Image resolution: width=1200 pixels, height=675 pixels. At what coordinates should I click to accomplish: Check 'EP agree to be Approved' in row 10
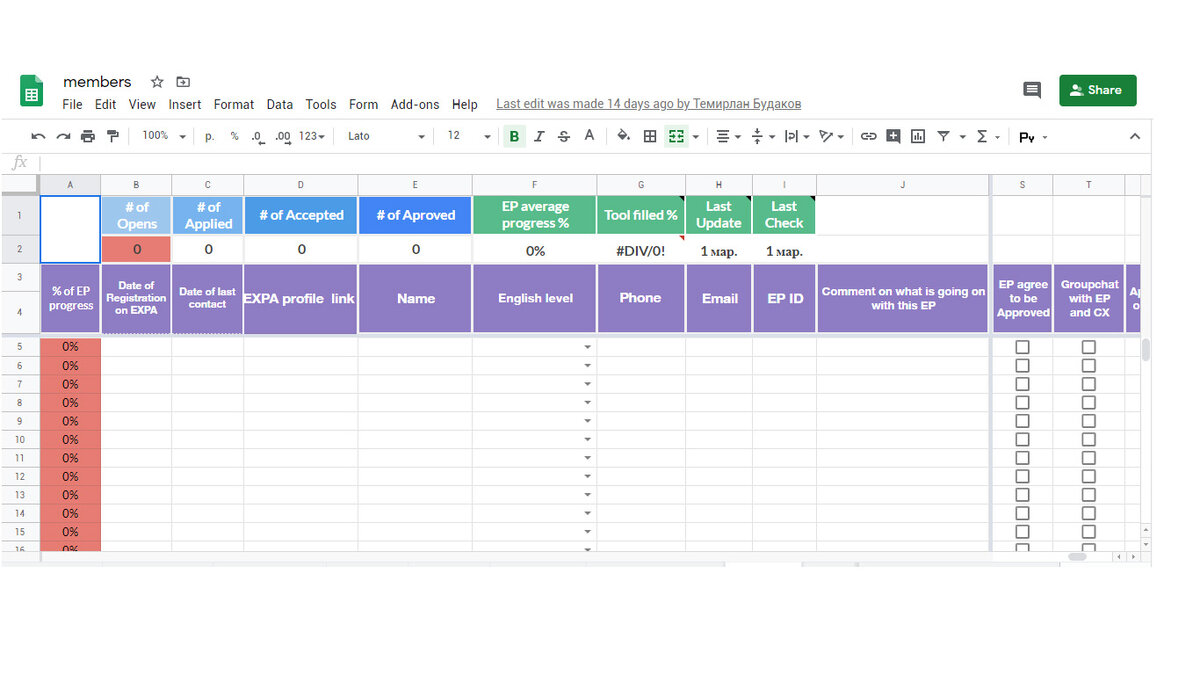[1022, 439]
